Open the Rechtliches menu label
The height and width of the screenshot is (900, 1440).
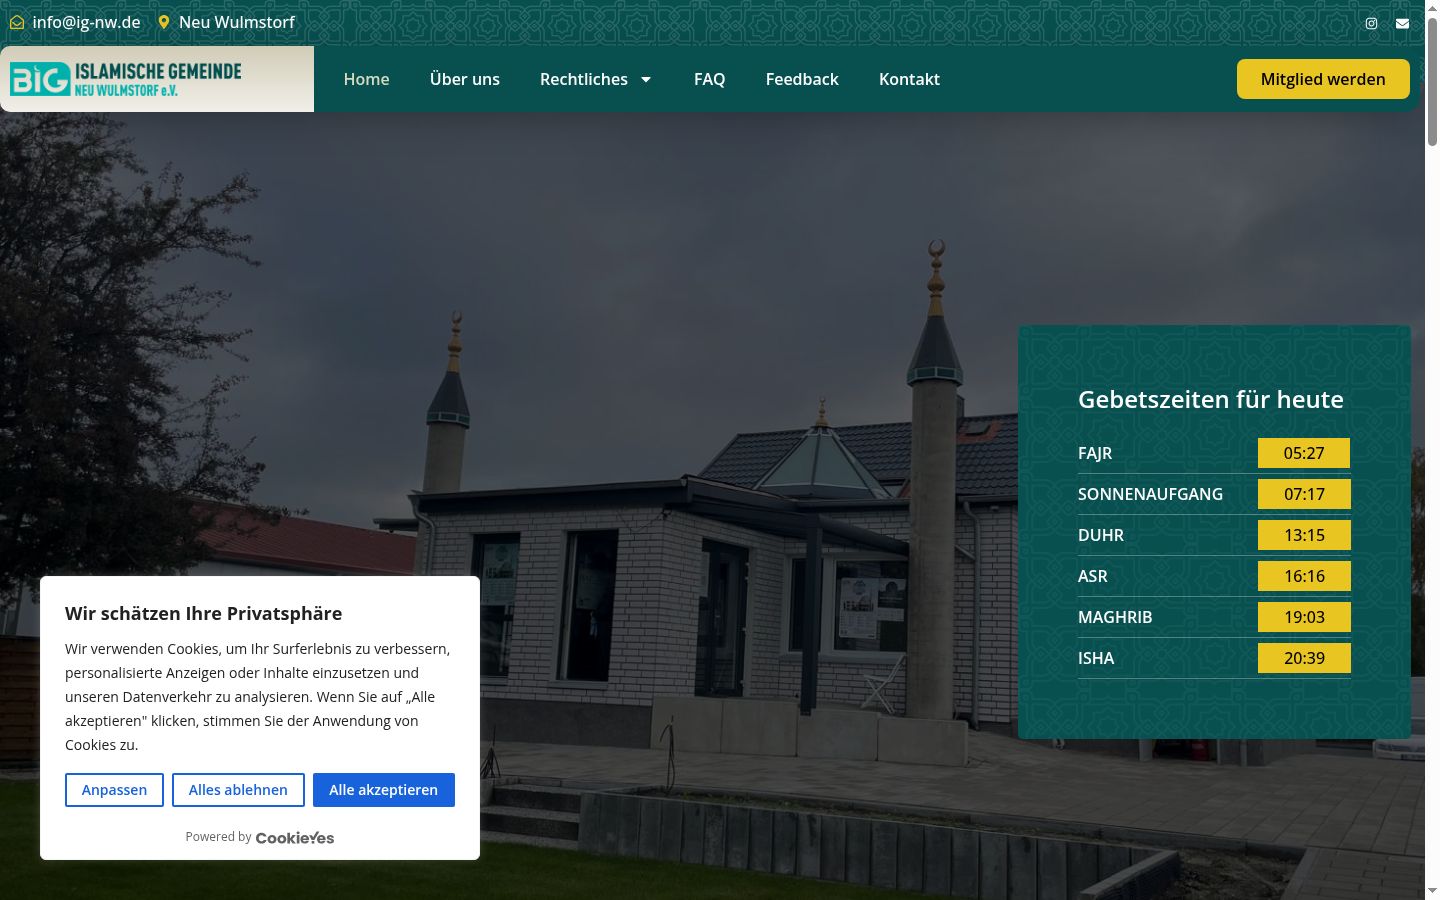(584, 79)
